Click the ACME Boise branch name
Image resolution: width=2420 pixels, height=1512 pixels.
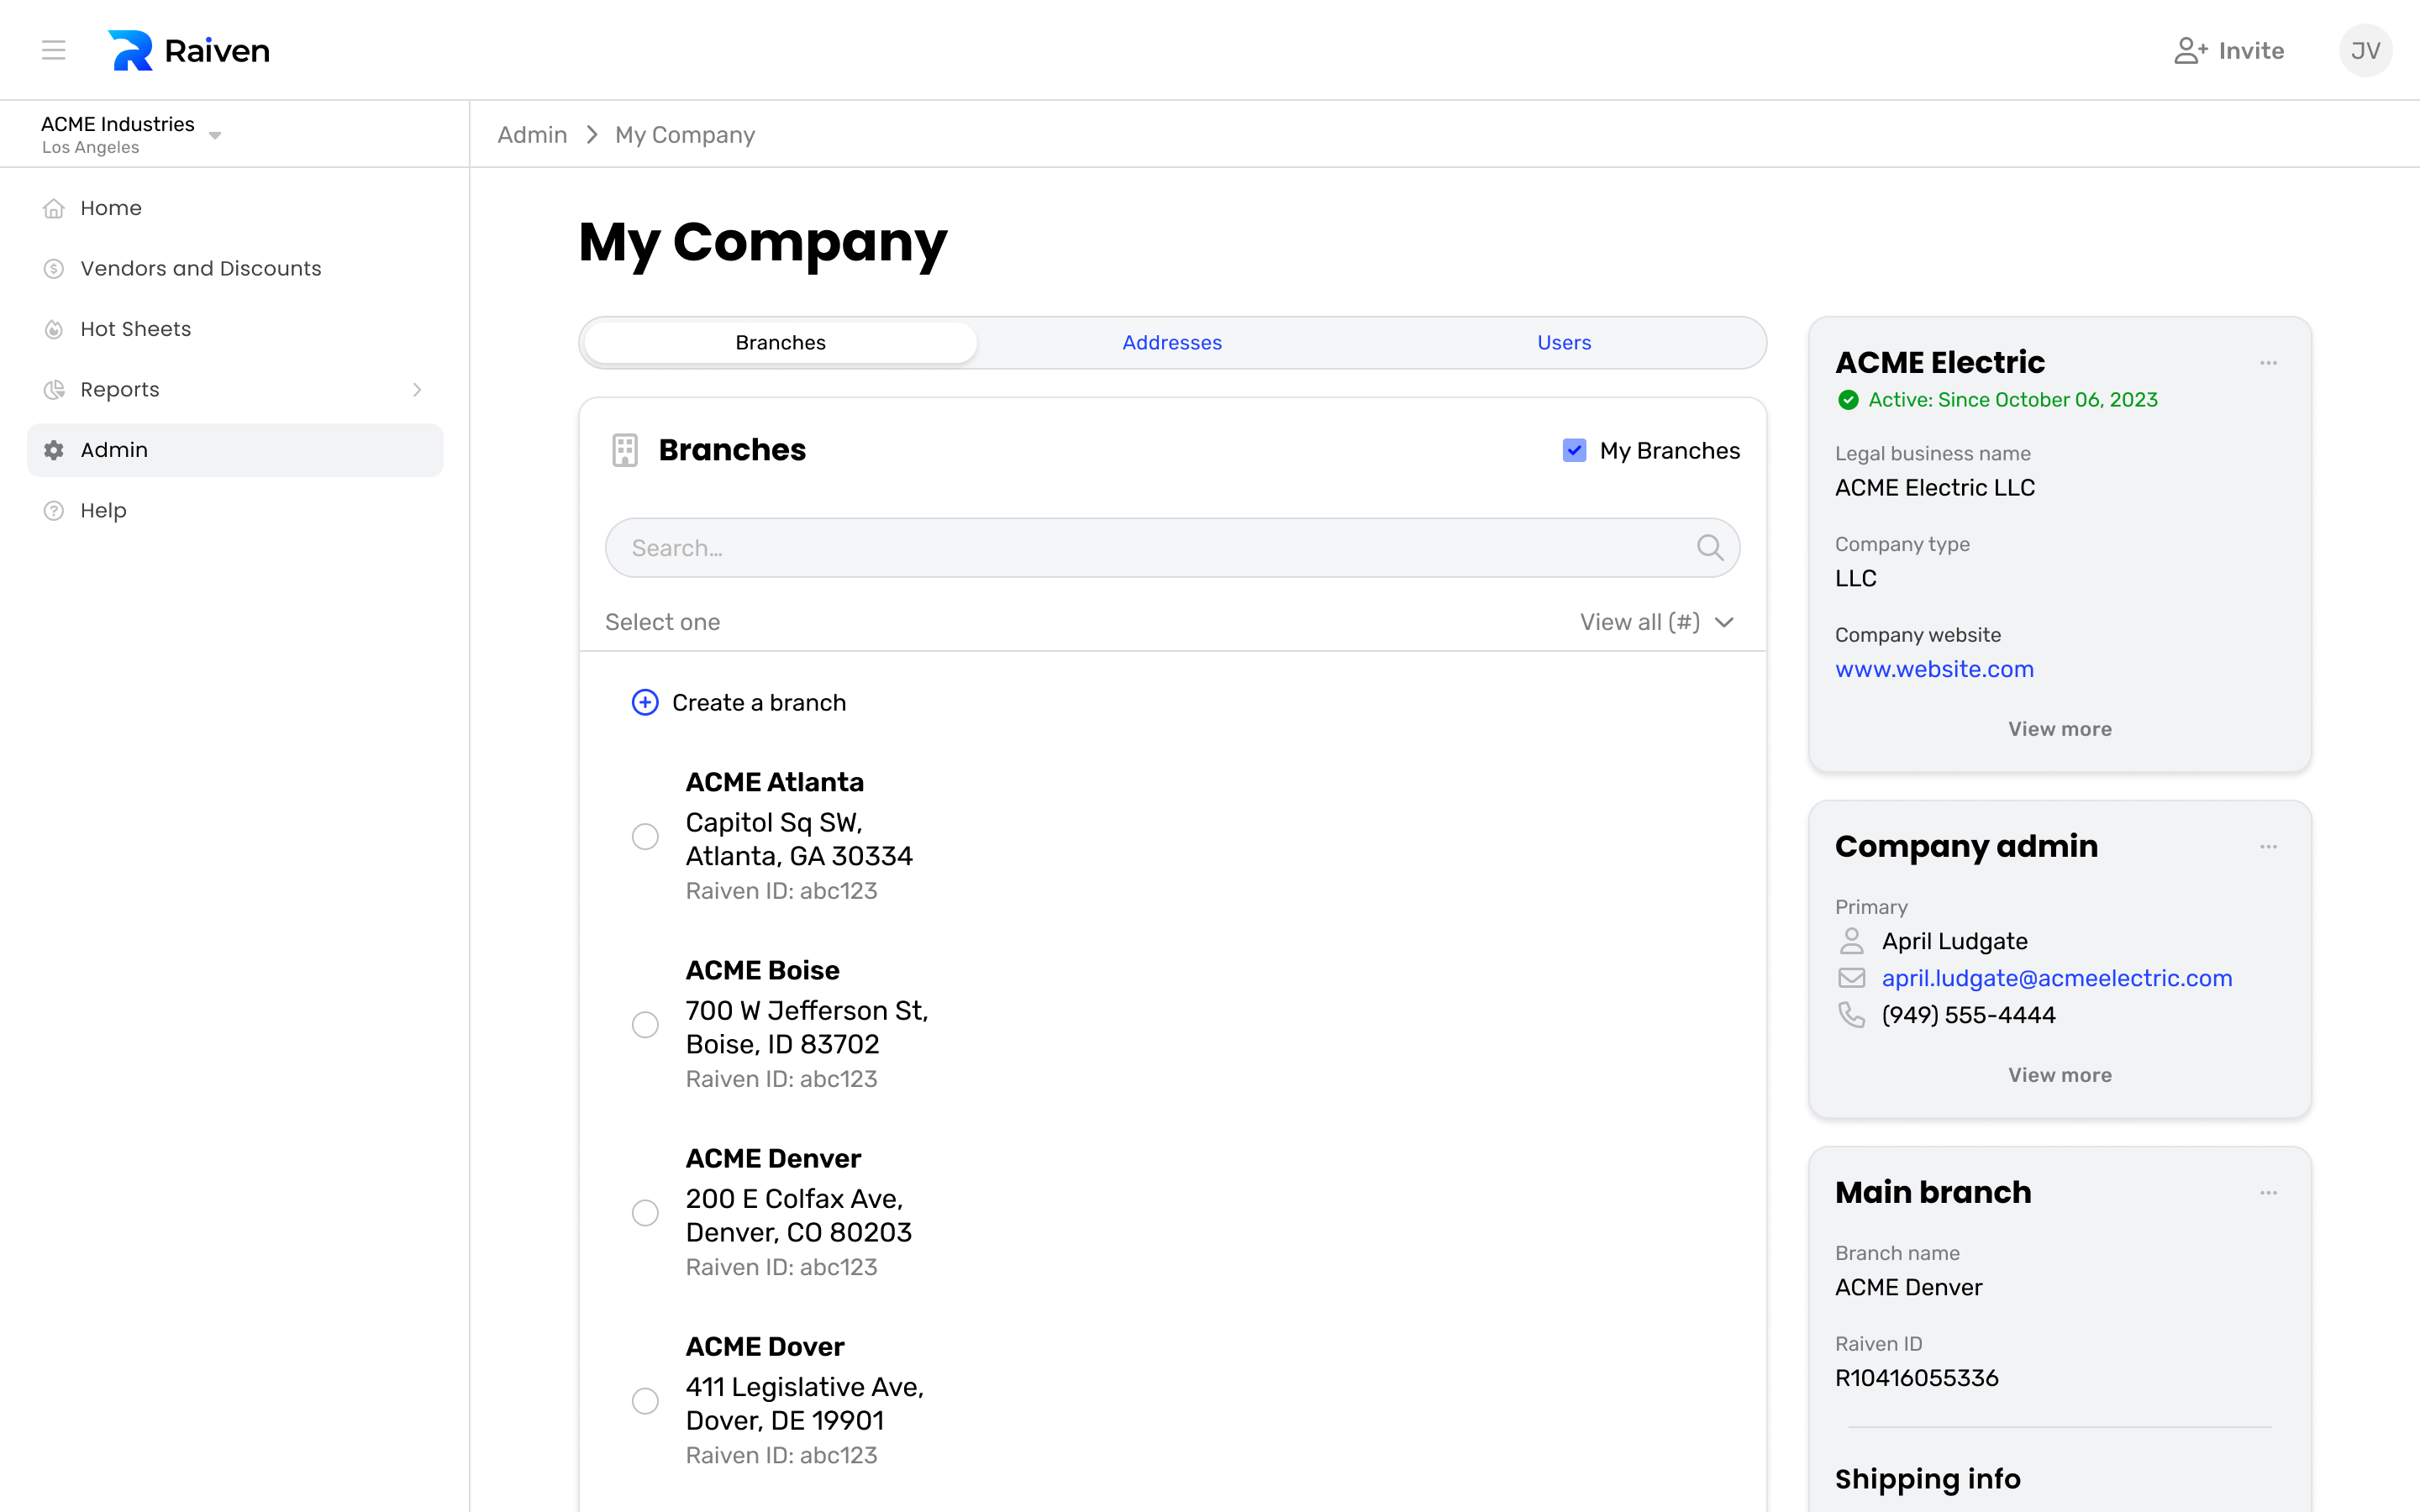click(762, 970)
